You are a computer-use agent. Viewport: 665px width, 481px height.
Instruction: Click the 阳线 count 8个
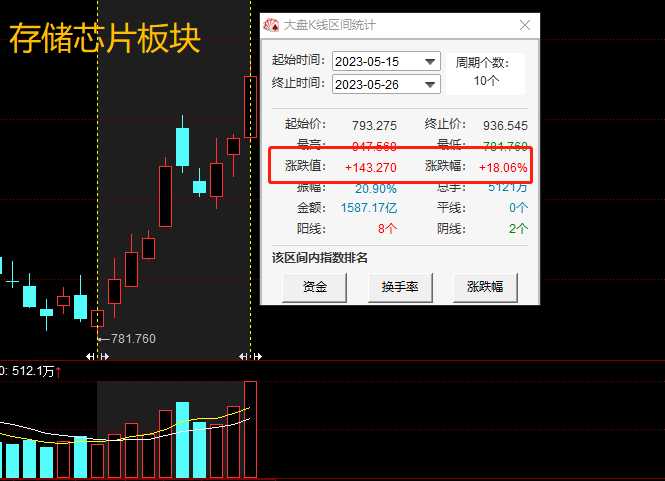click(388, 229)
